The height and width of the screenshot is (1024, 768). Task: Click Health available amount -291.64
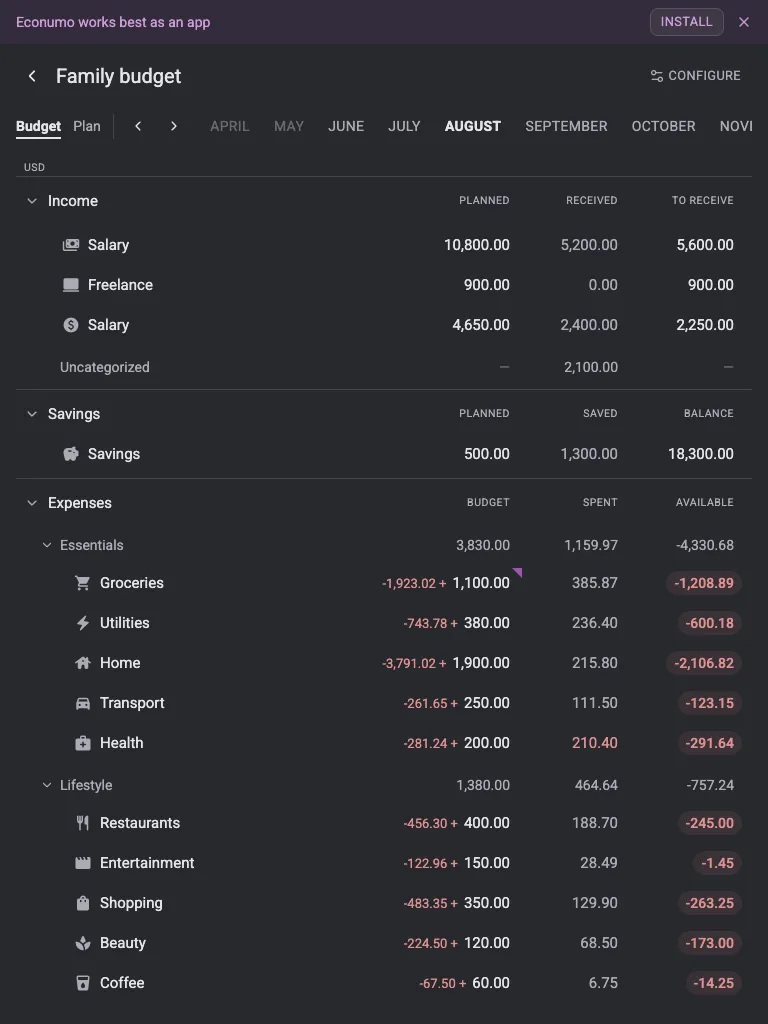[x=709, y=743]
